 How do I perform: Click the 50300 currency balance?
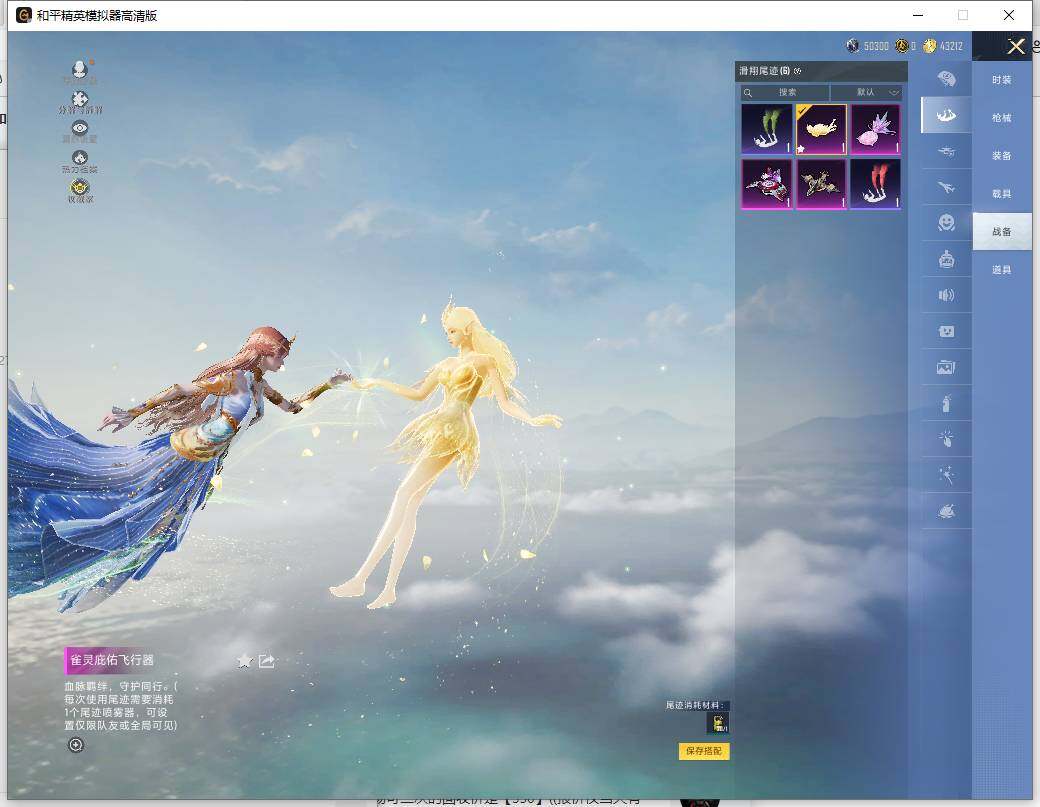pyautogui.click(x=876, y=46)
